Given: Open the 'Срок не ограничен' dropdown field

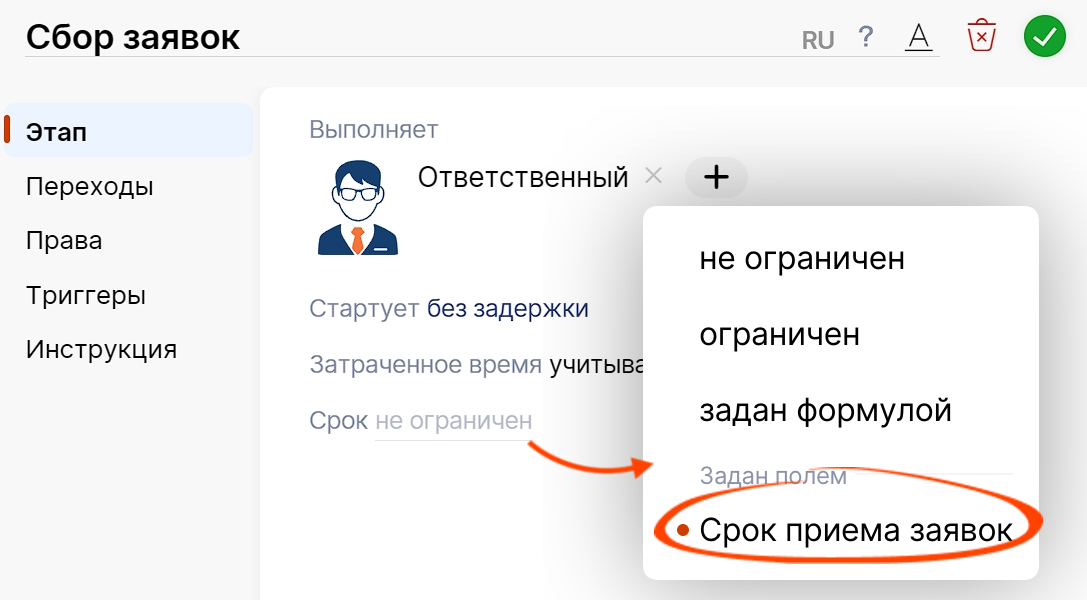Looking at the screenshot, I should coord(453,422).
